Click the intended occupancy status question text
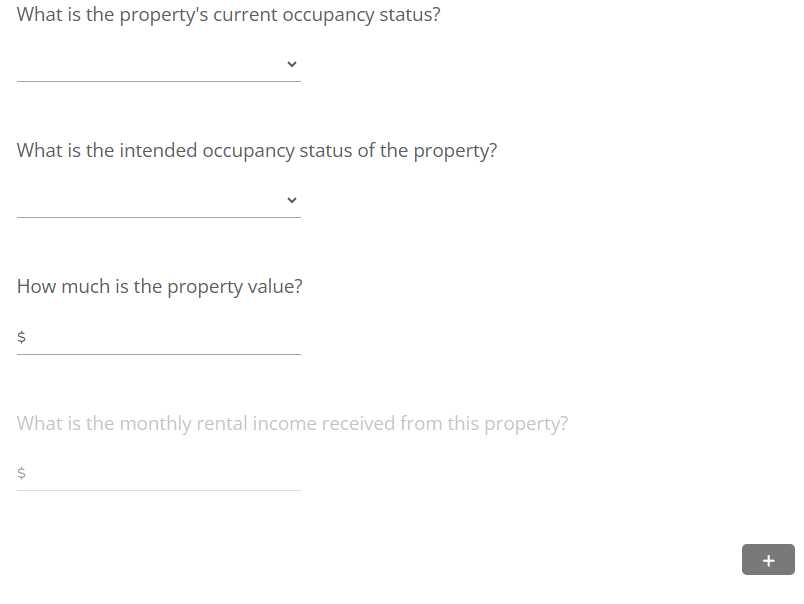Viewport: 804px width, 604px height. click(257, 151)
